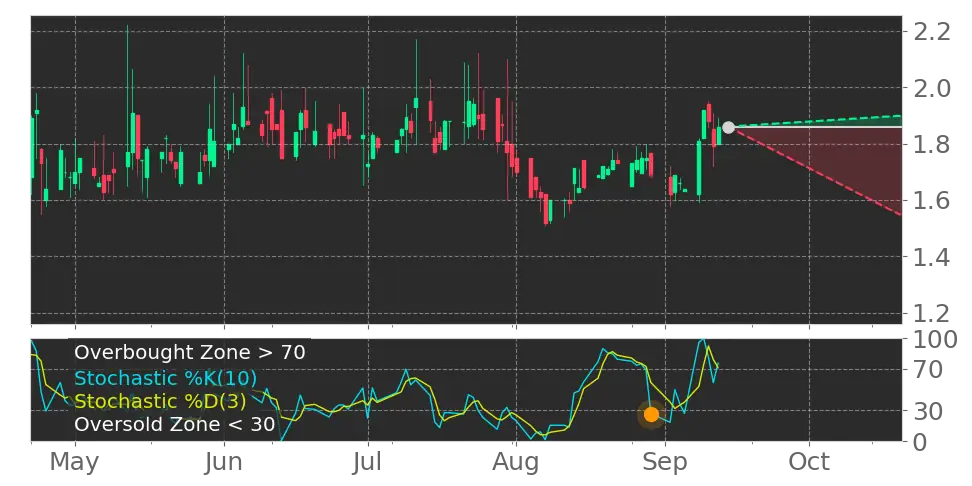Click the 1.2 price axis value
Viewport: 972px width, 486px height.
pos(932,313)
